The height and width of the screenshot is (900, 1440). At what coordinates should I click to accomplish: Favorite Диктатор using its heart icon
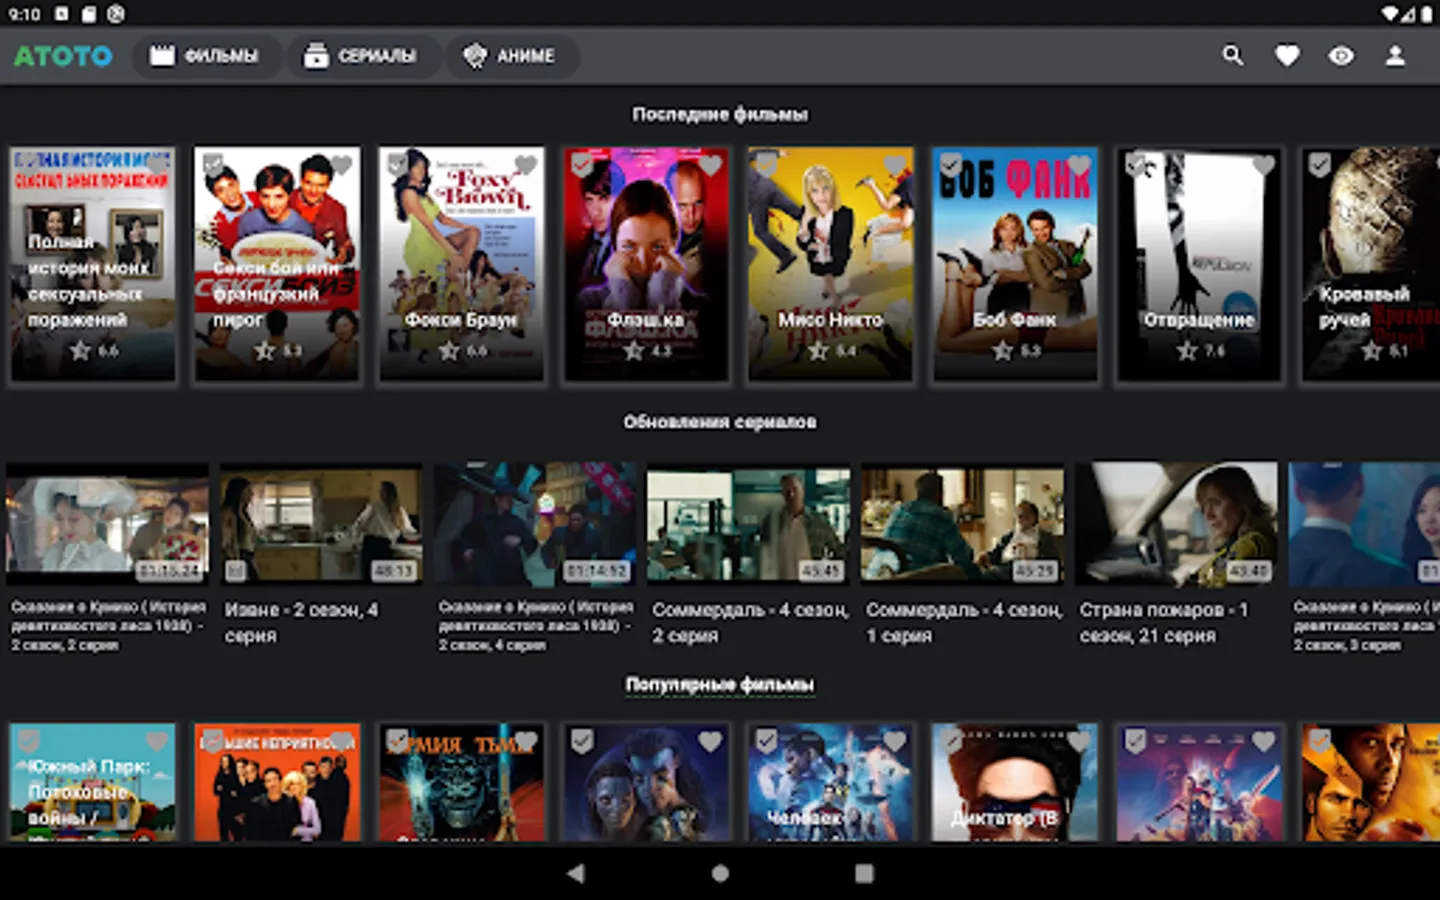[1079, 741]
